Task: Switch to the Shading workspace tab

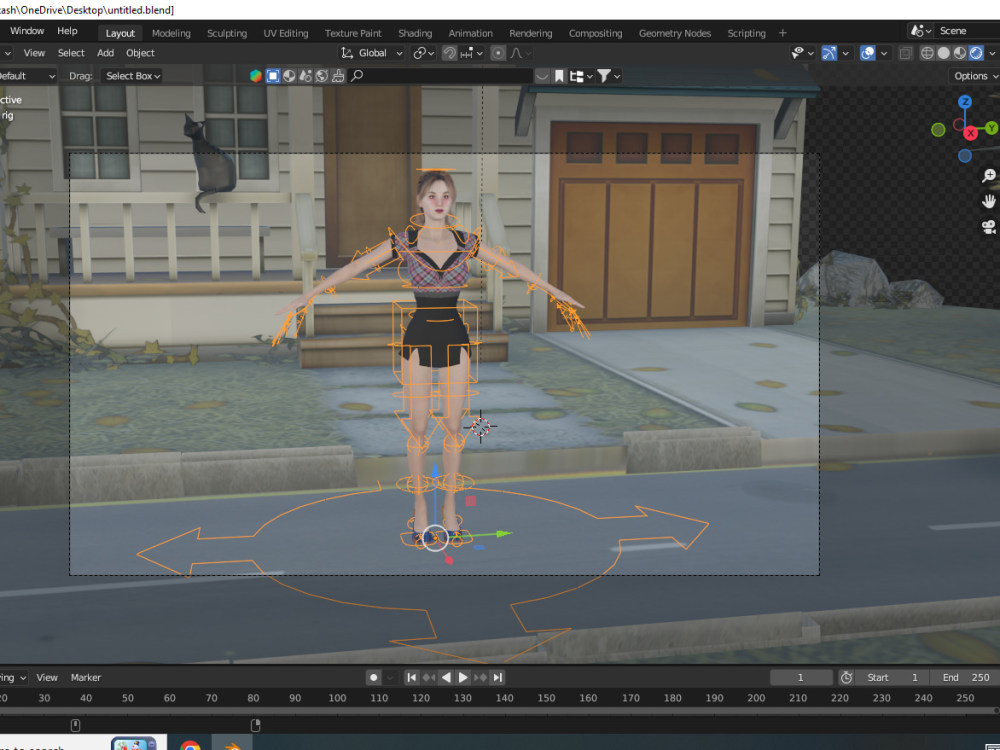Action: click(415, 33)
